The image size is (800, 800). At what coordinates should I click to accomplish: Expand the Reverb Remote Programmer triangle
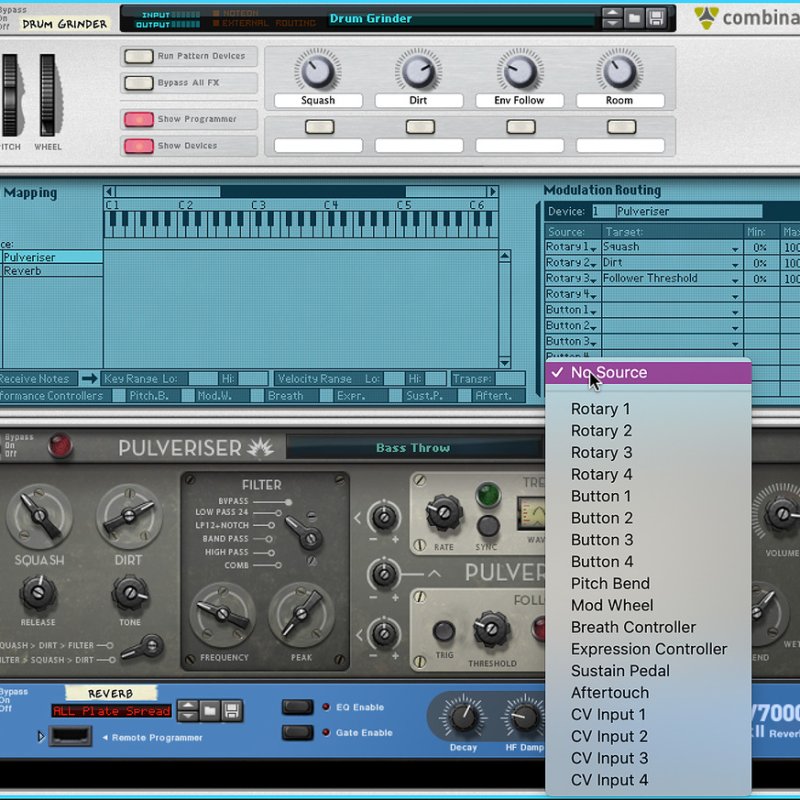coord(41,737)
